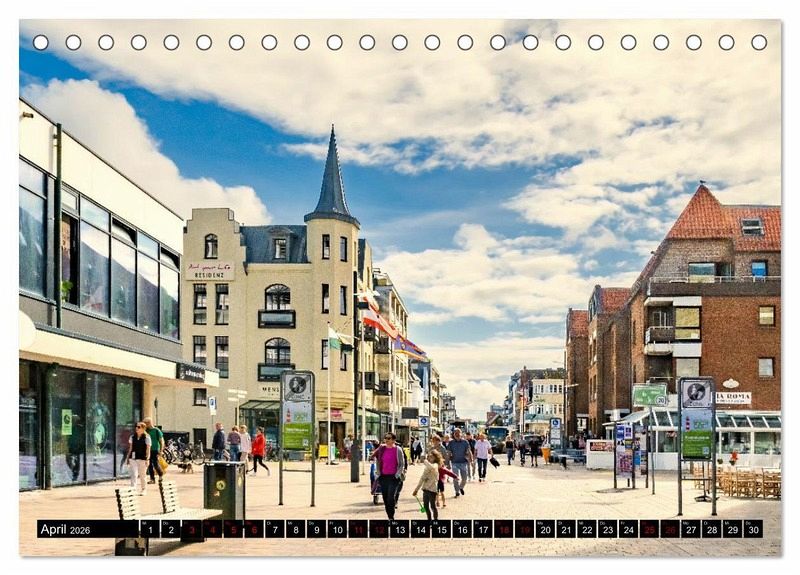Click the trash bin beside the bench
The height and width of the screenshot is (575, 800).
[x=224, y=489]
